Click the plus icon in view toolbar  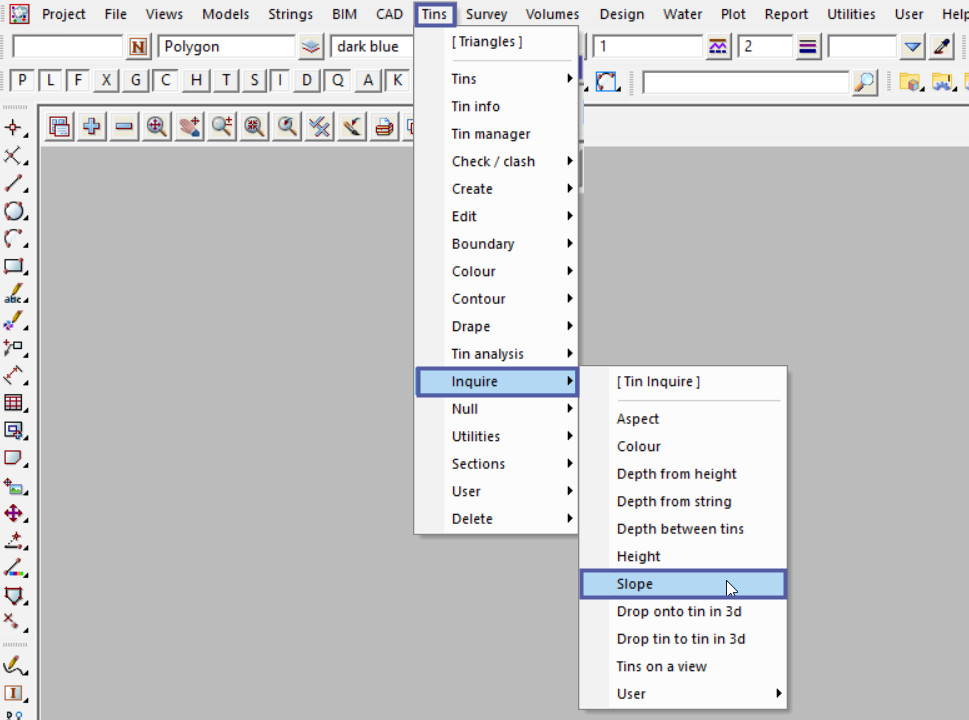point(92,127)
